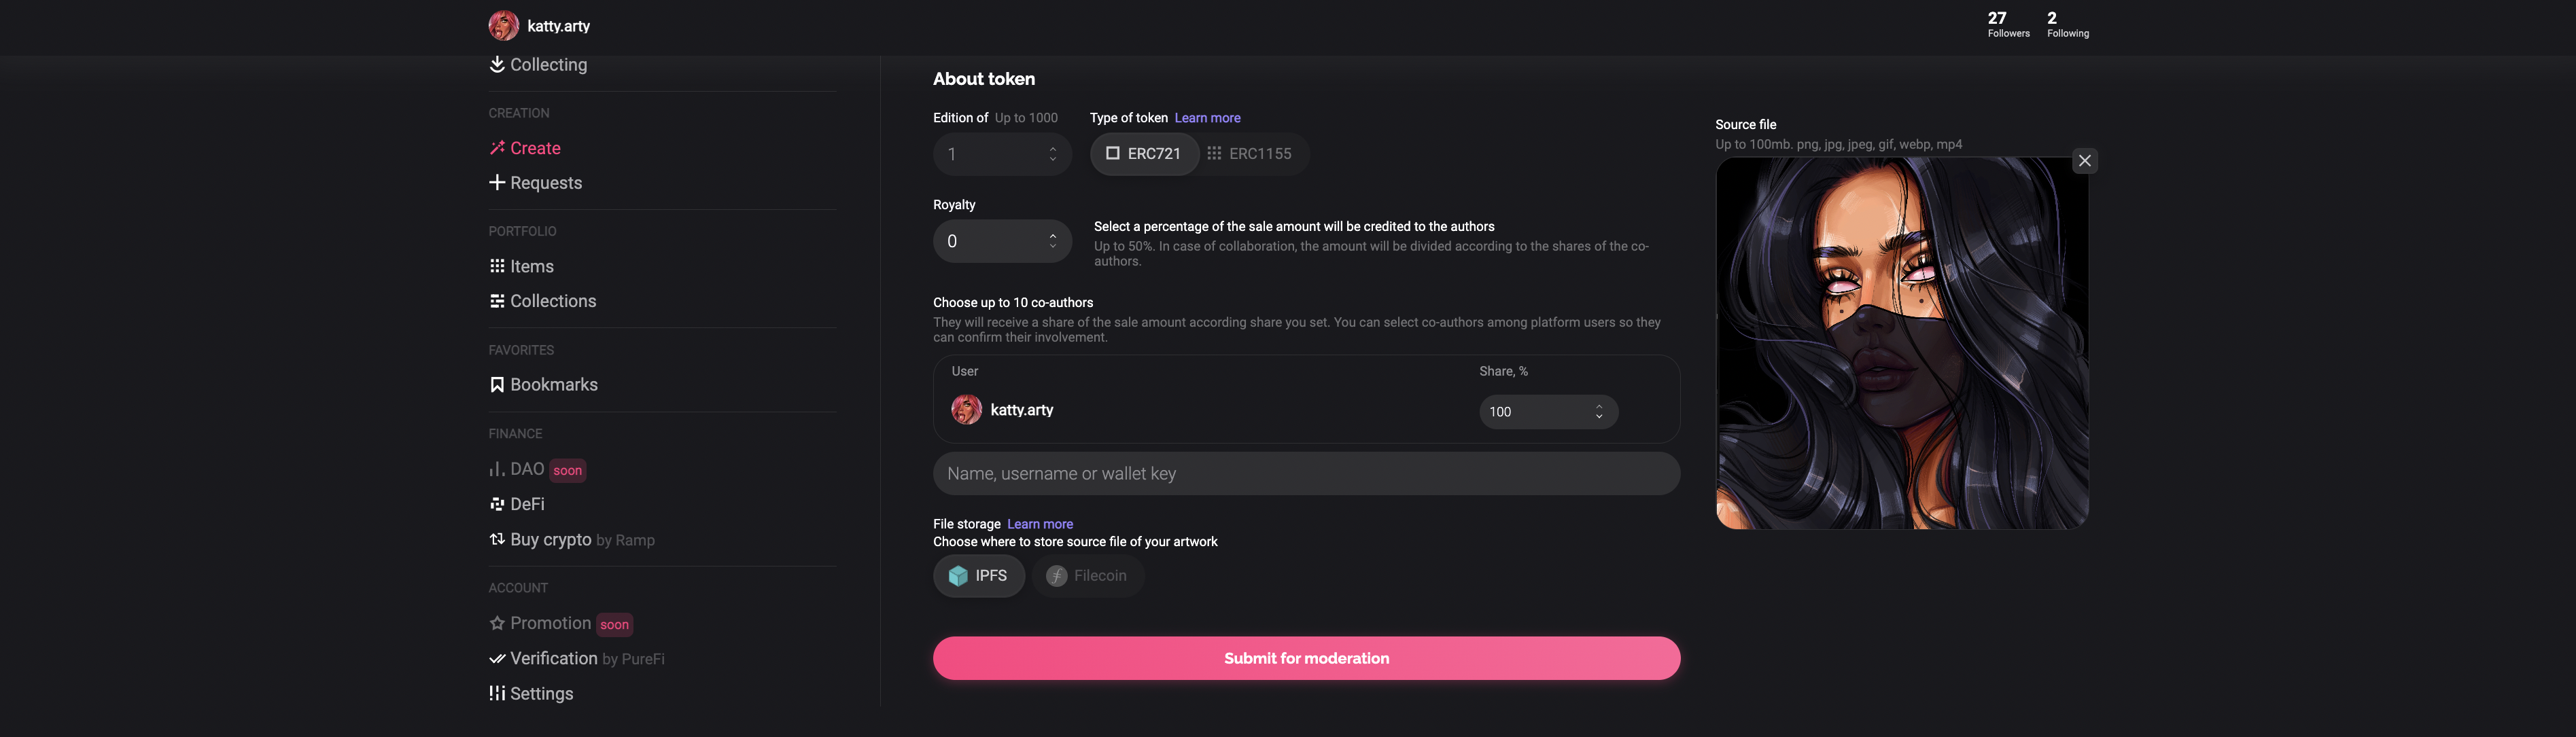The width and height of the screenshot is (2576, 737).
Task: Open the File storage Learn more link
Action: (x=1039, y=524)
